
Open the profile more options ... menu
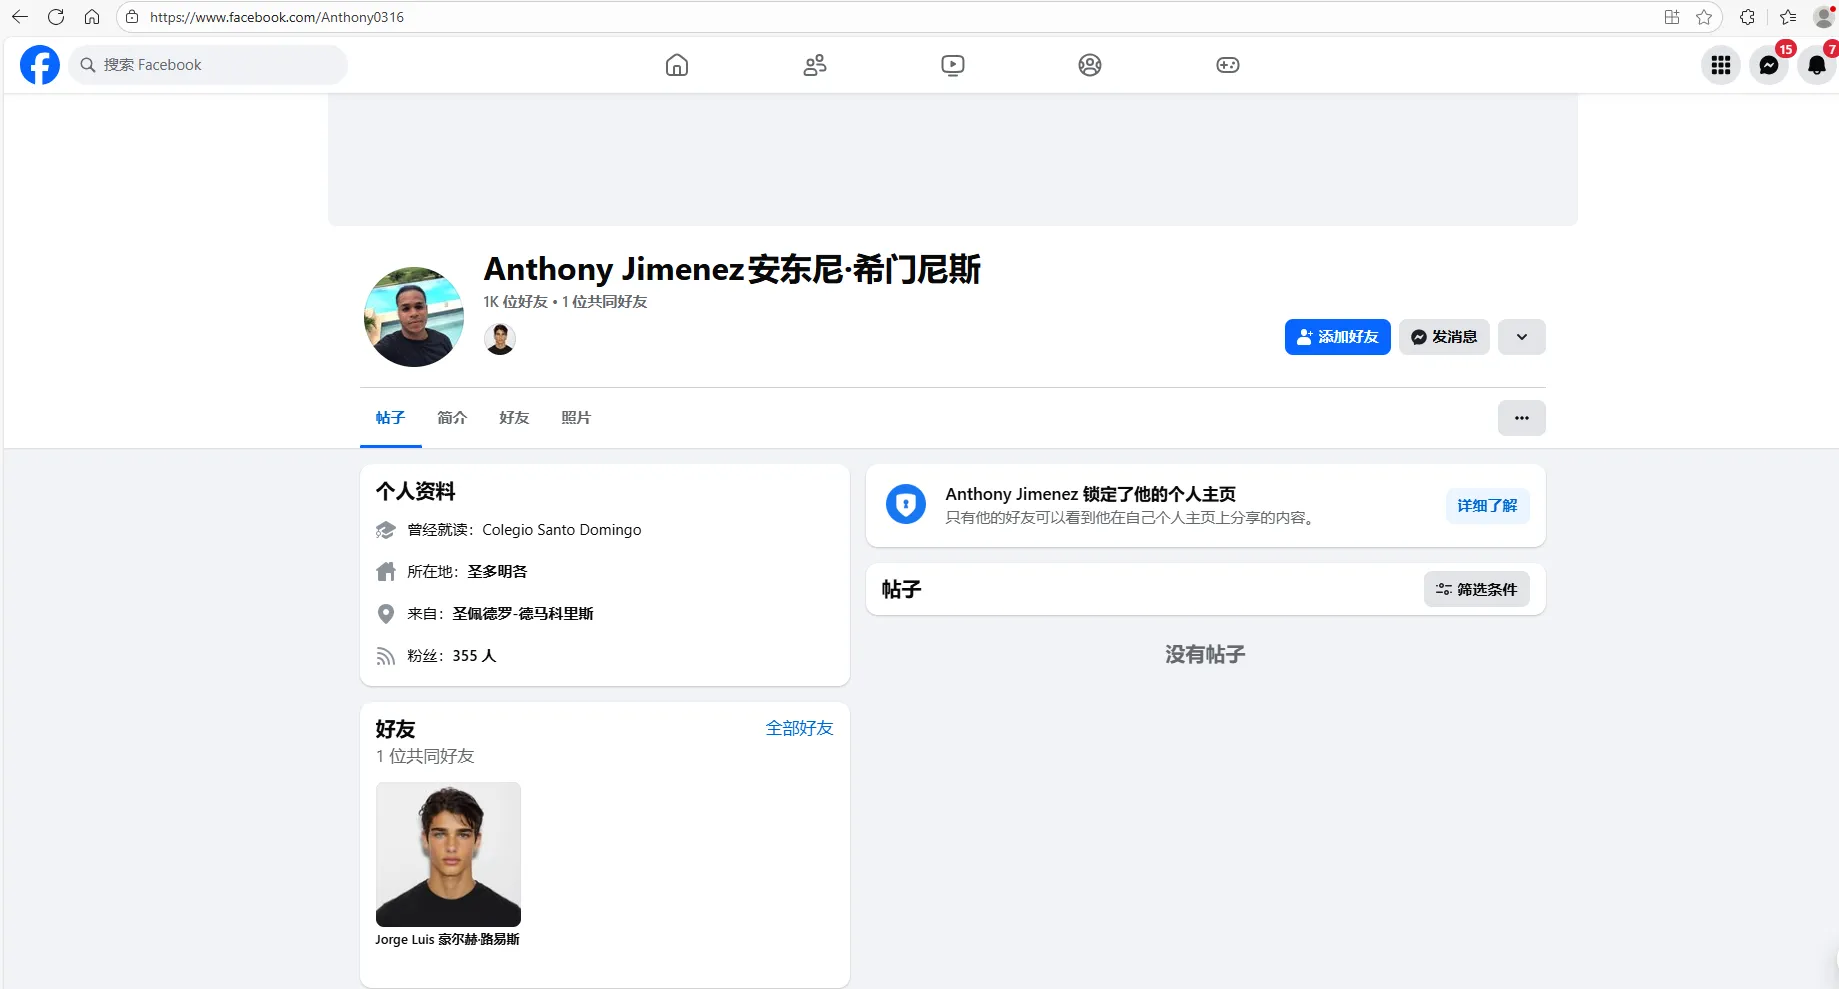(x=1521, y=418)
